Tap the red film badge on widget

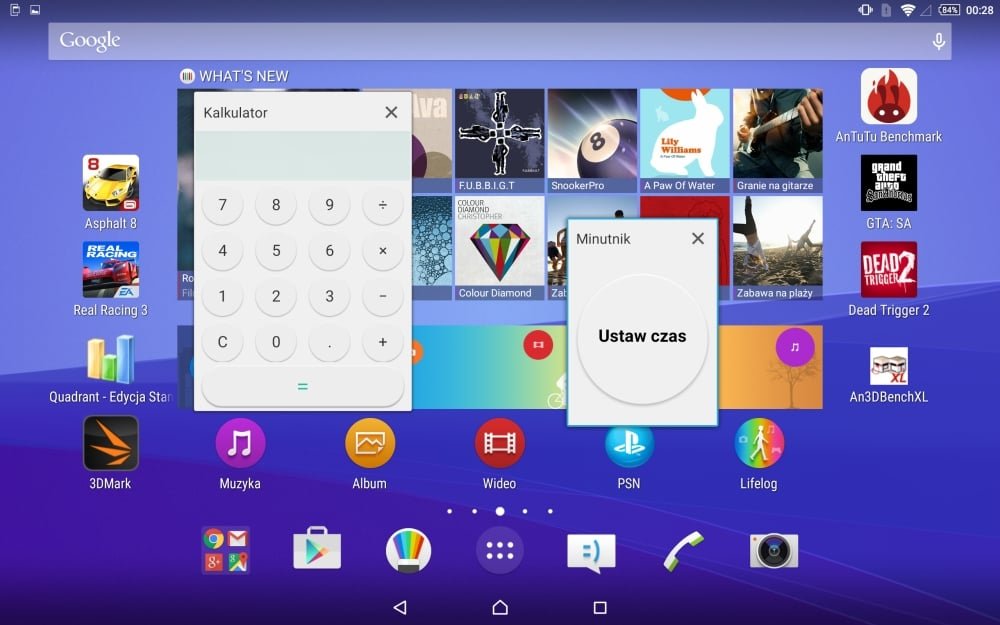[538, 344]
